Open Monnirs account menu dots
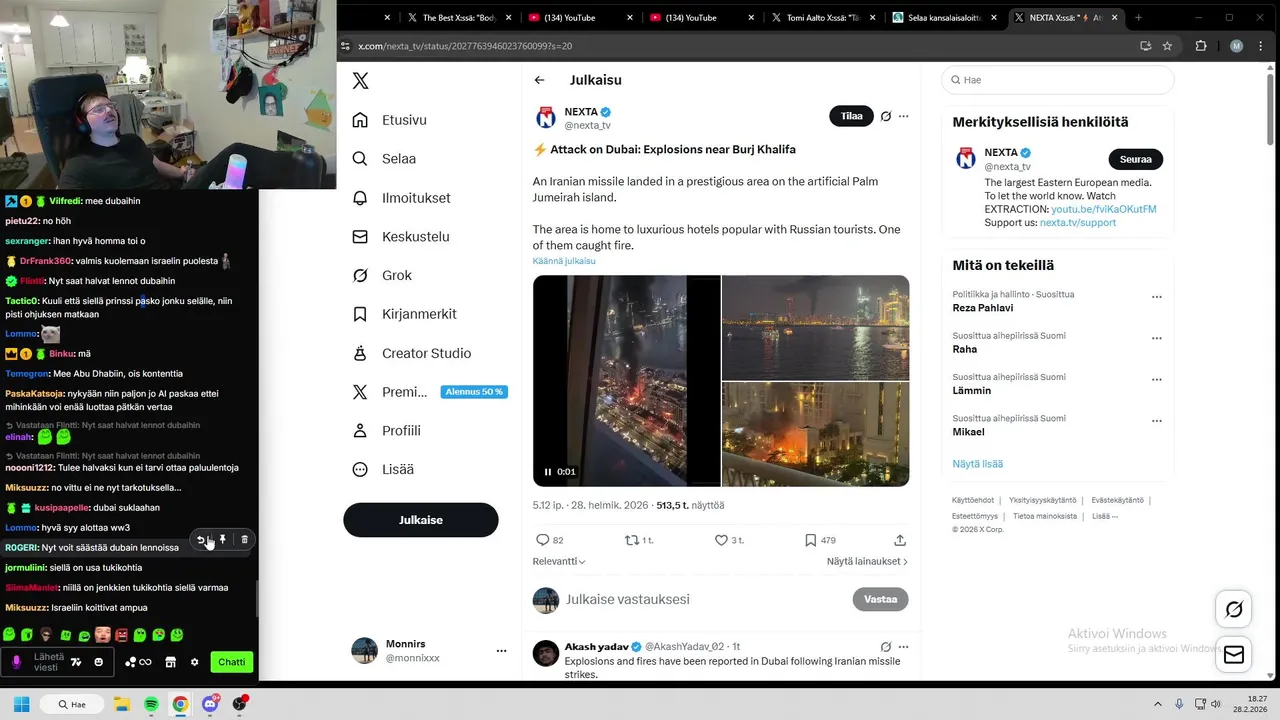Viewport: 1280px width, 720px height. (502, 651)
